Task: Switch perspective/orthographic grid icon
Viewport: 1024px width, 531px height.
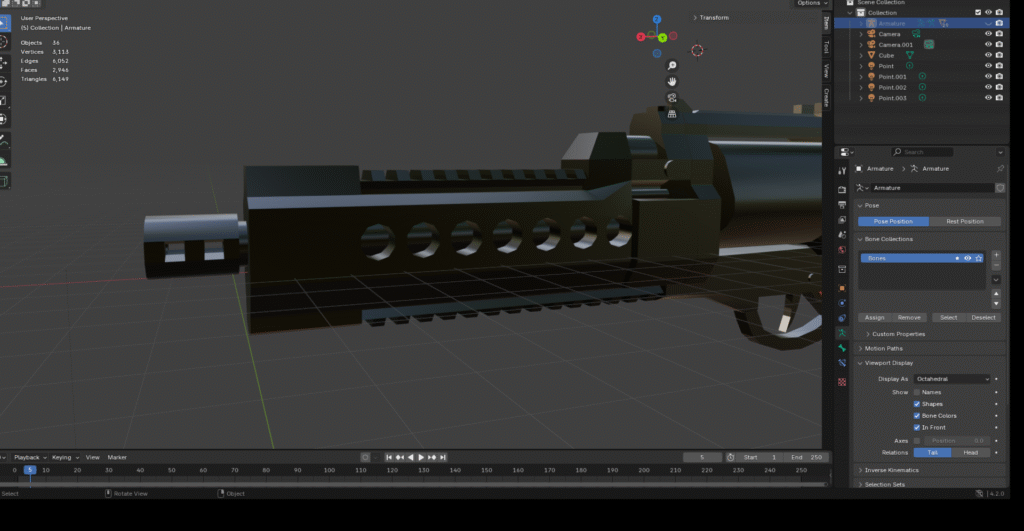Action: coord(672,114)
